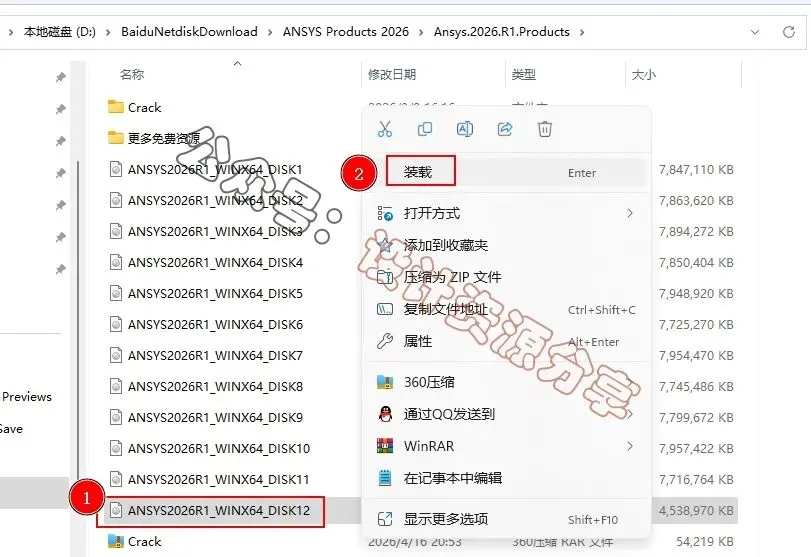The height and width of the screenshot is (557, 811).
Task: Select file ANSYS2026R1_WINX64_DISK6
Action: click(215, 325)
